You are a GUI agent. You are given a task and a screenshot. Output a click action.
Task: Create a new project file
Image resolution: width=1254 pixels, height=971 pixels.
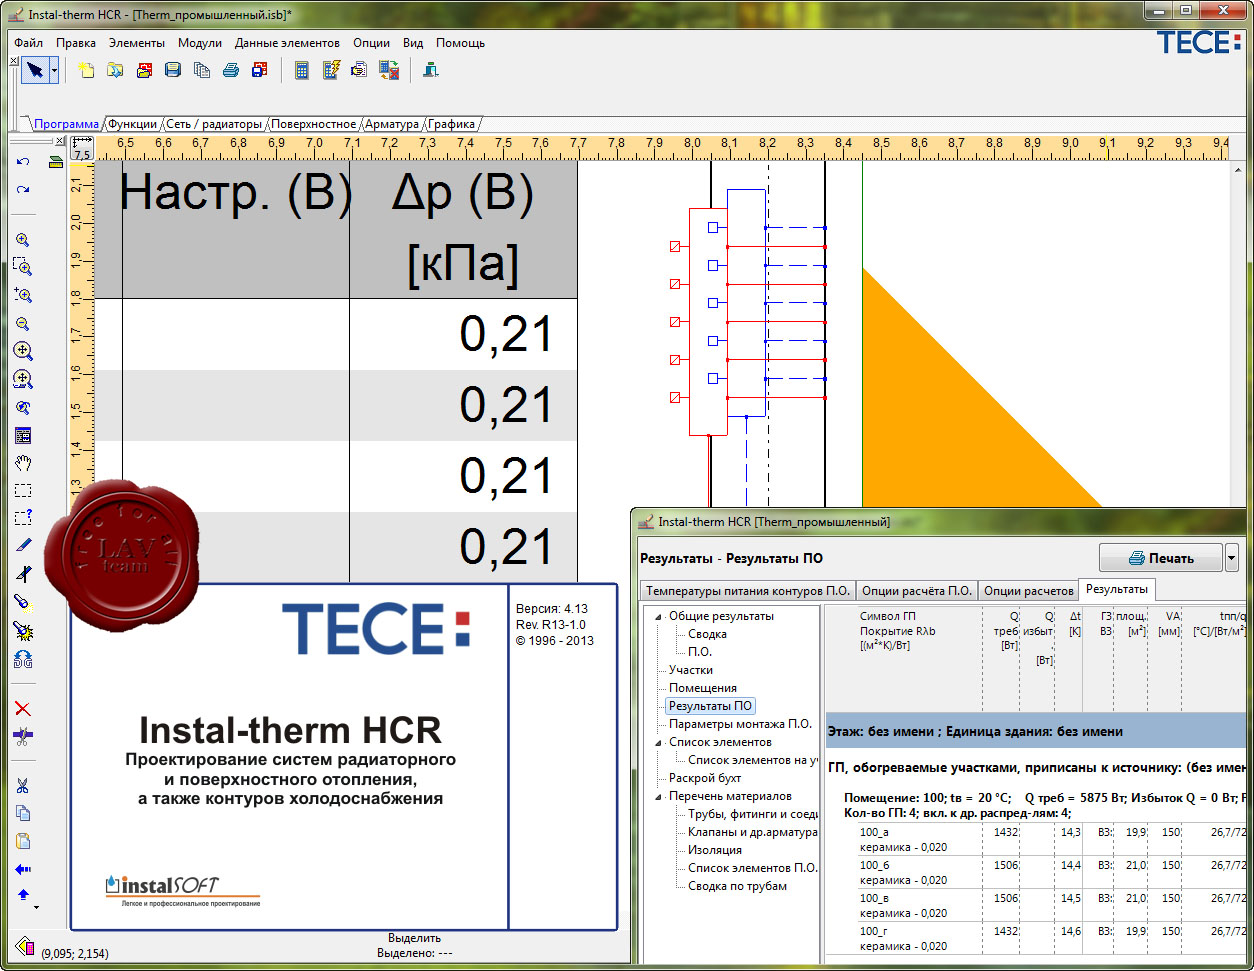[x=86, y=70]
